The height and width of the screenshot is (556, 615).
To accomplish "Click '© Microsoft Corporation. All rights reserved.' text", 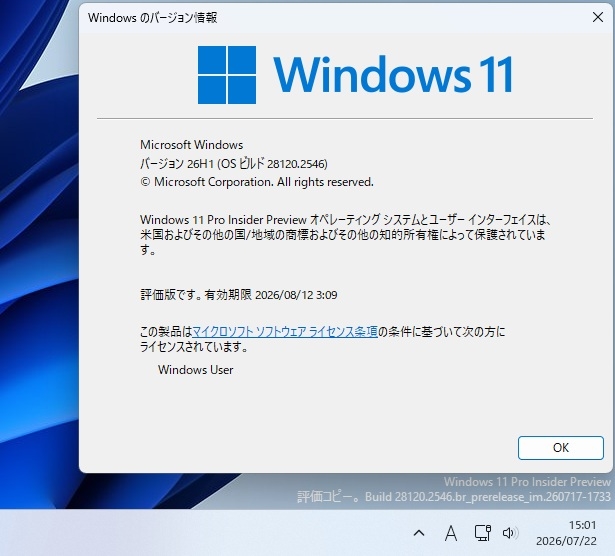I will click(x=257, y=182).
